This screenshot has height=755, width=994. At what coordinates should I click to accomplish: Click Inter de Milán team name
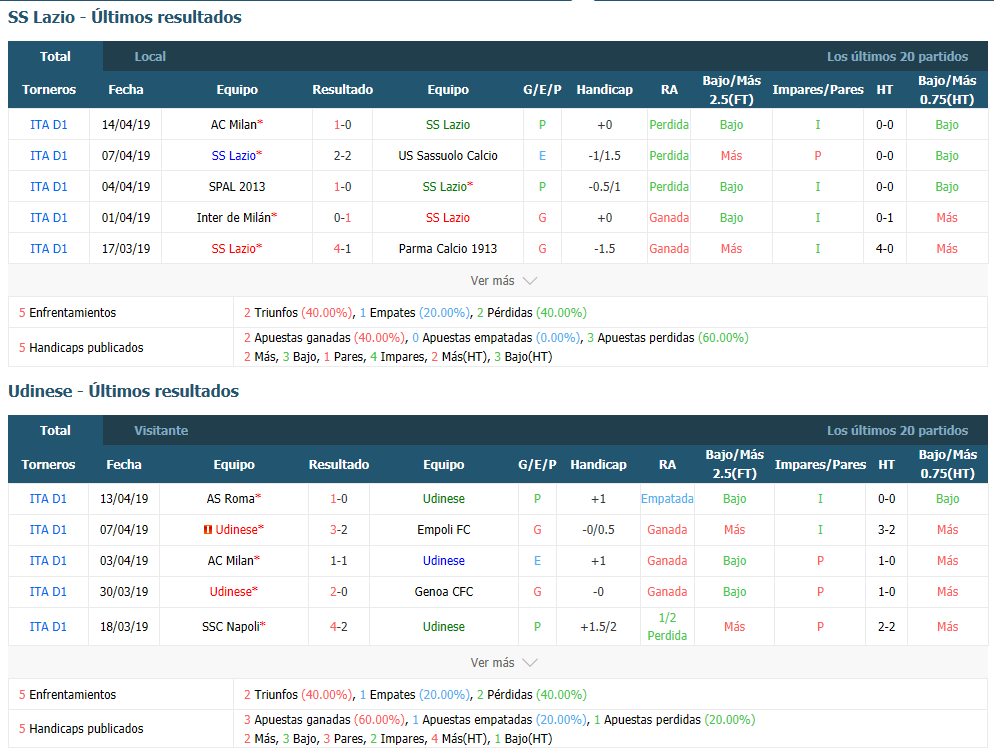234,218
